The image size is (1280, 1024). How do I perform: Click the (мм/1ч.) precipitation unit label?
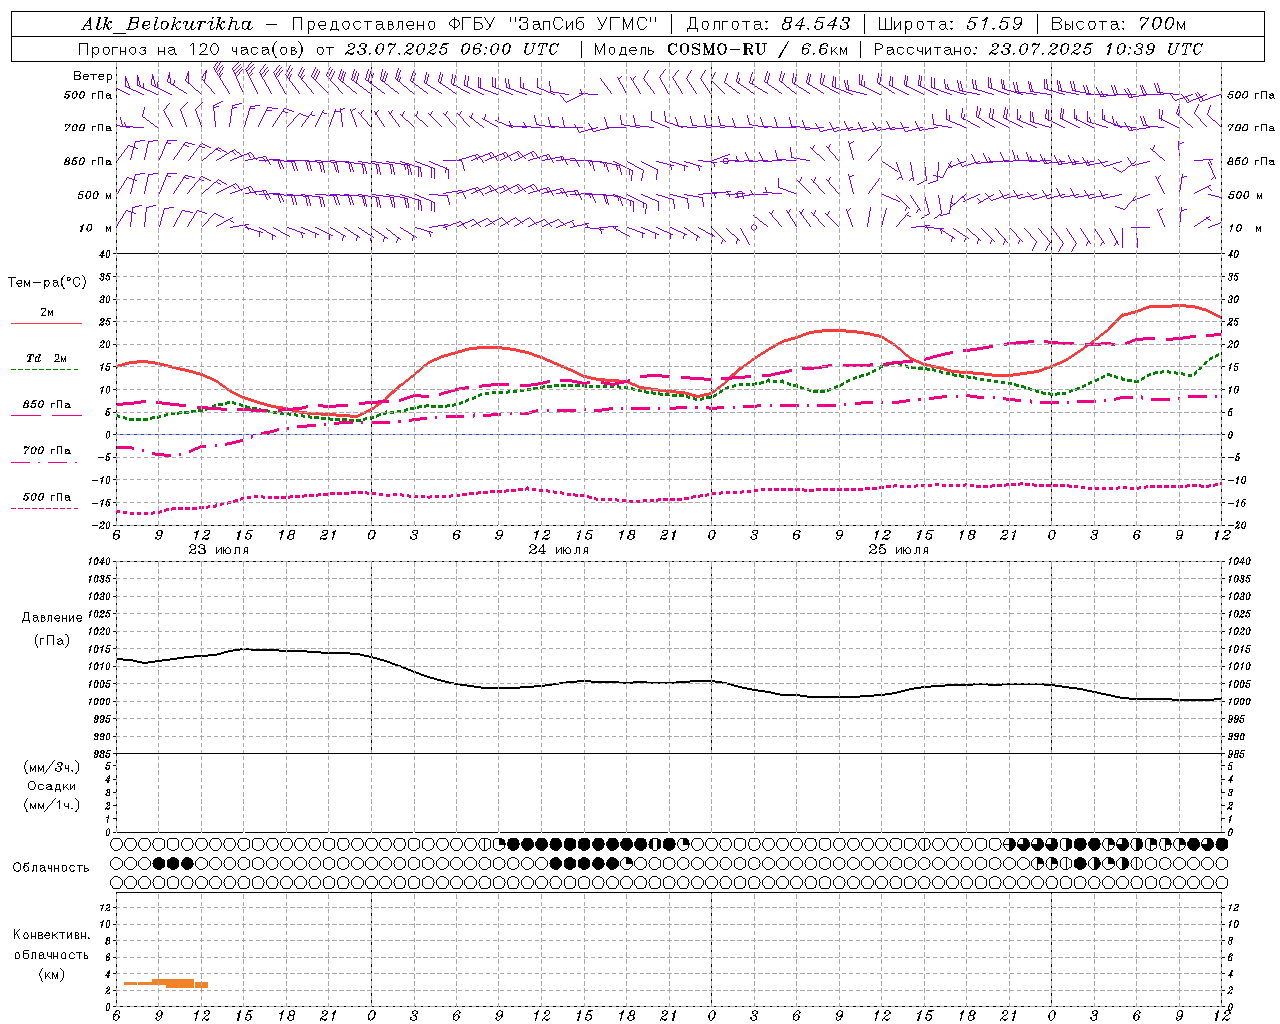[51, 805]
